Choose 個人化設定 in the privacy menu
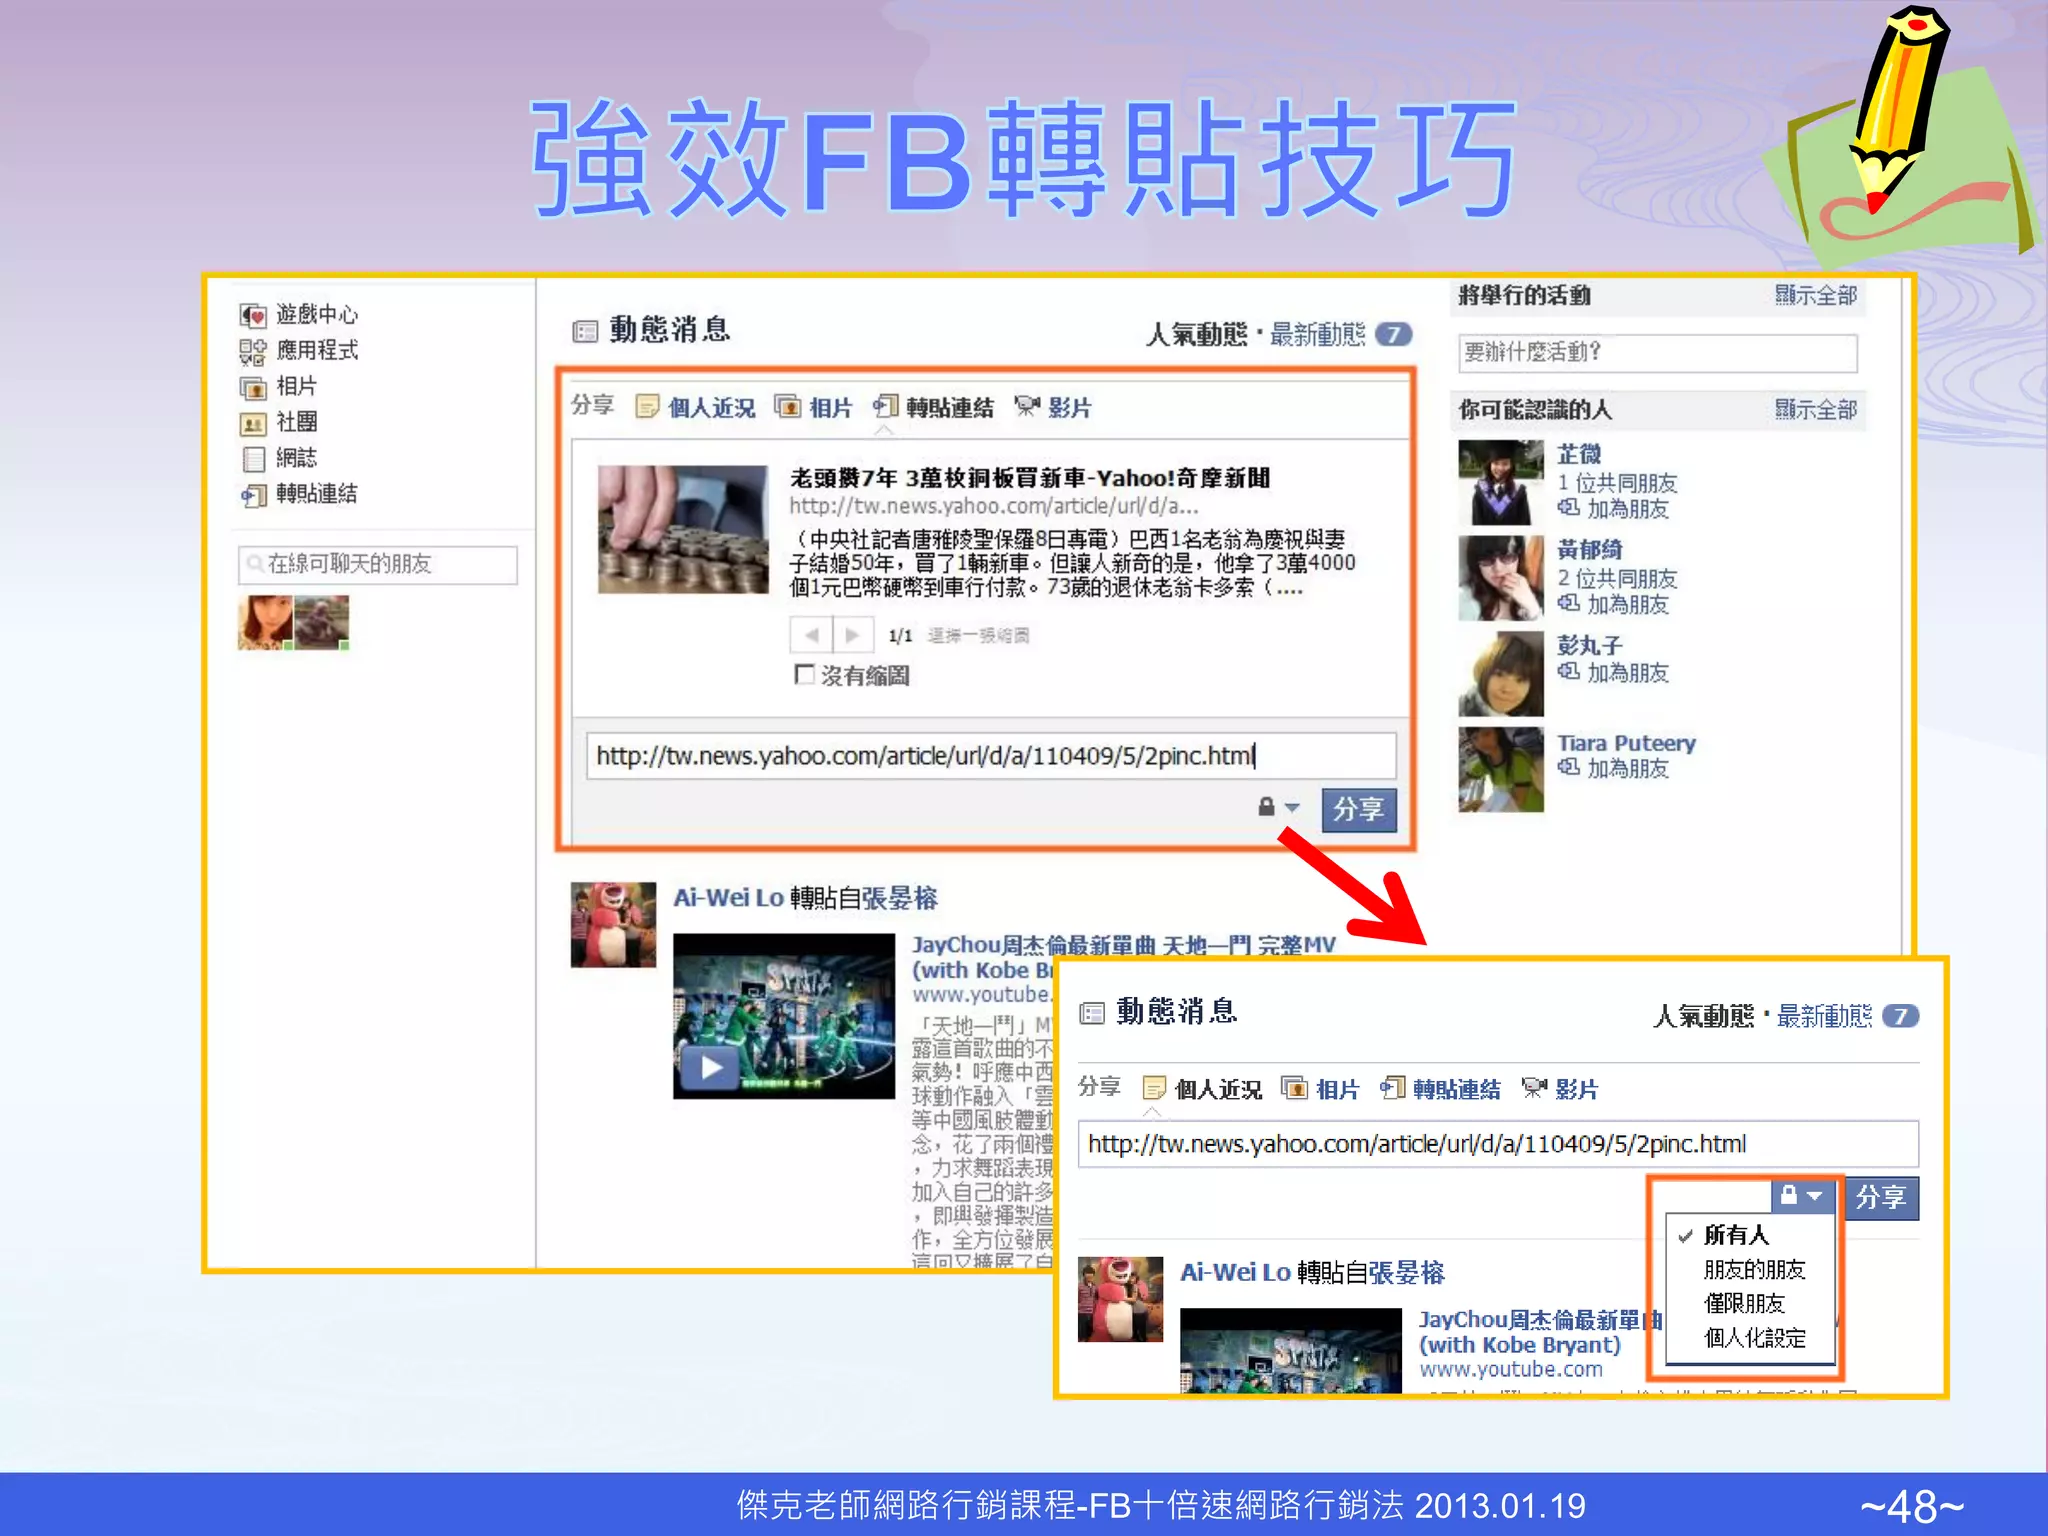The image size is (2048, 1536). (x=1754, y=1337)
